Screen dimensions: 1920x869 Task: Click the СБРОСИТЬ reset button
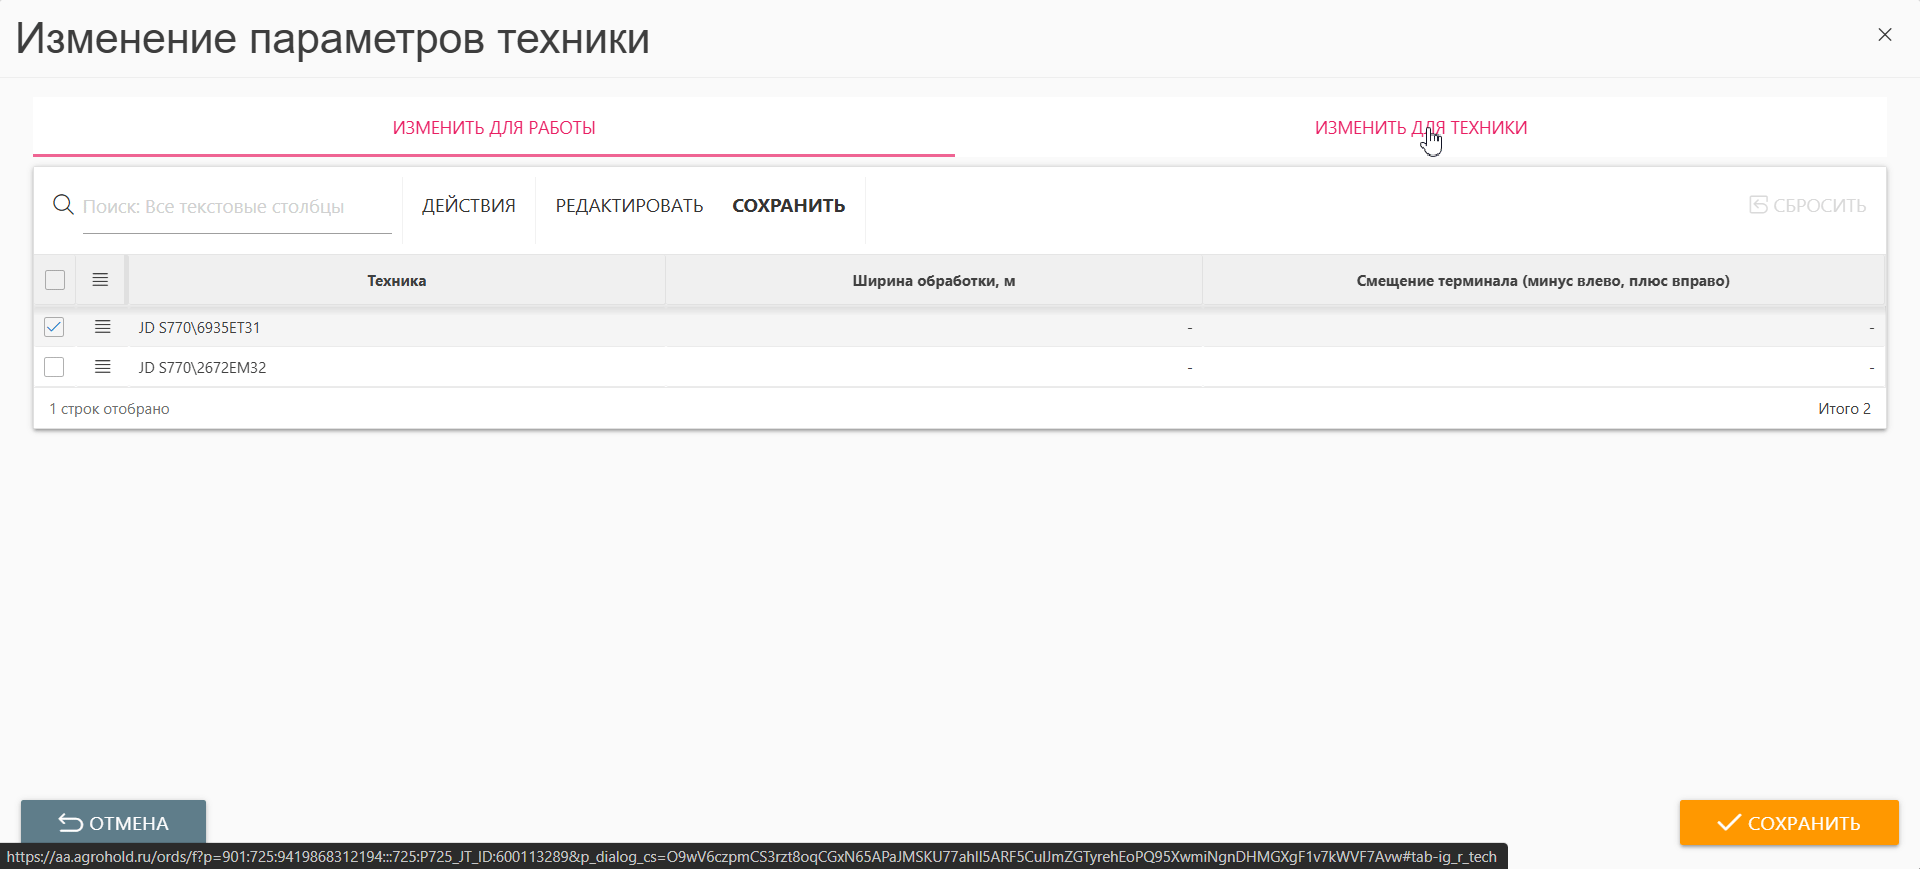tap(1807, 206)
